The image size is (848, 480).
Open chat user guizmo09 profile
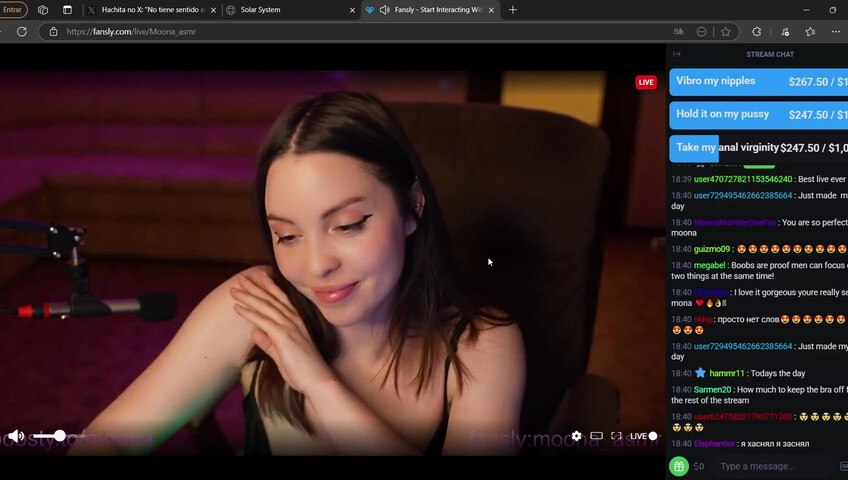pos(712,249)
